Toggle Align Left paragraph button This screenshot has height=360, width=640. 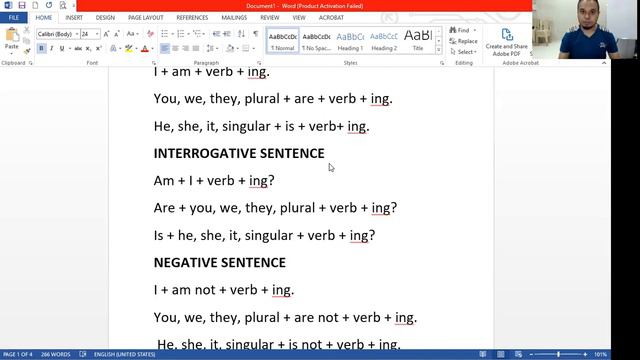[164, 49]
